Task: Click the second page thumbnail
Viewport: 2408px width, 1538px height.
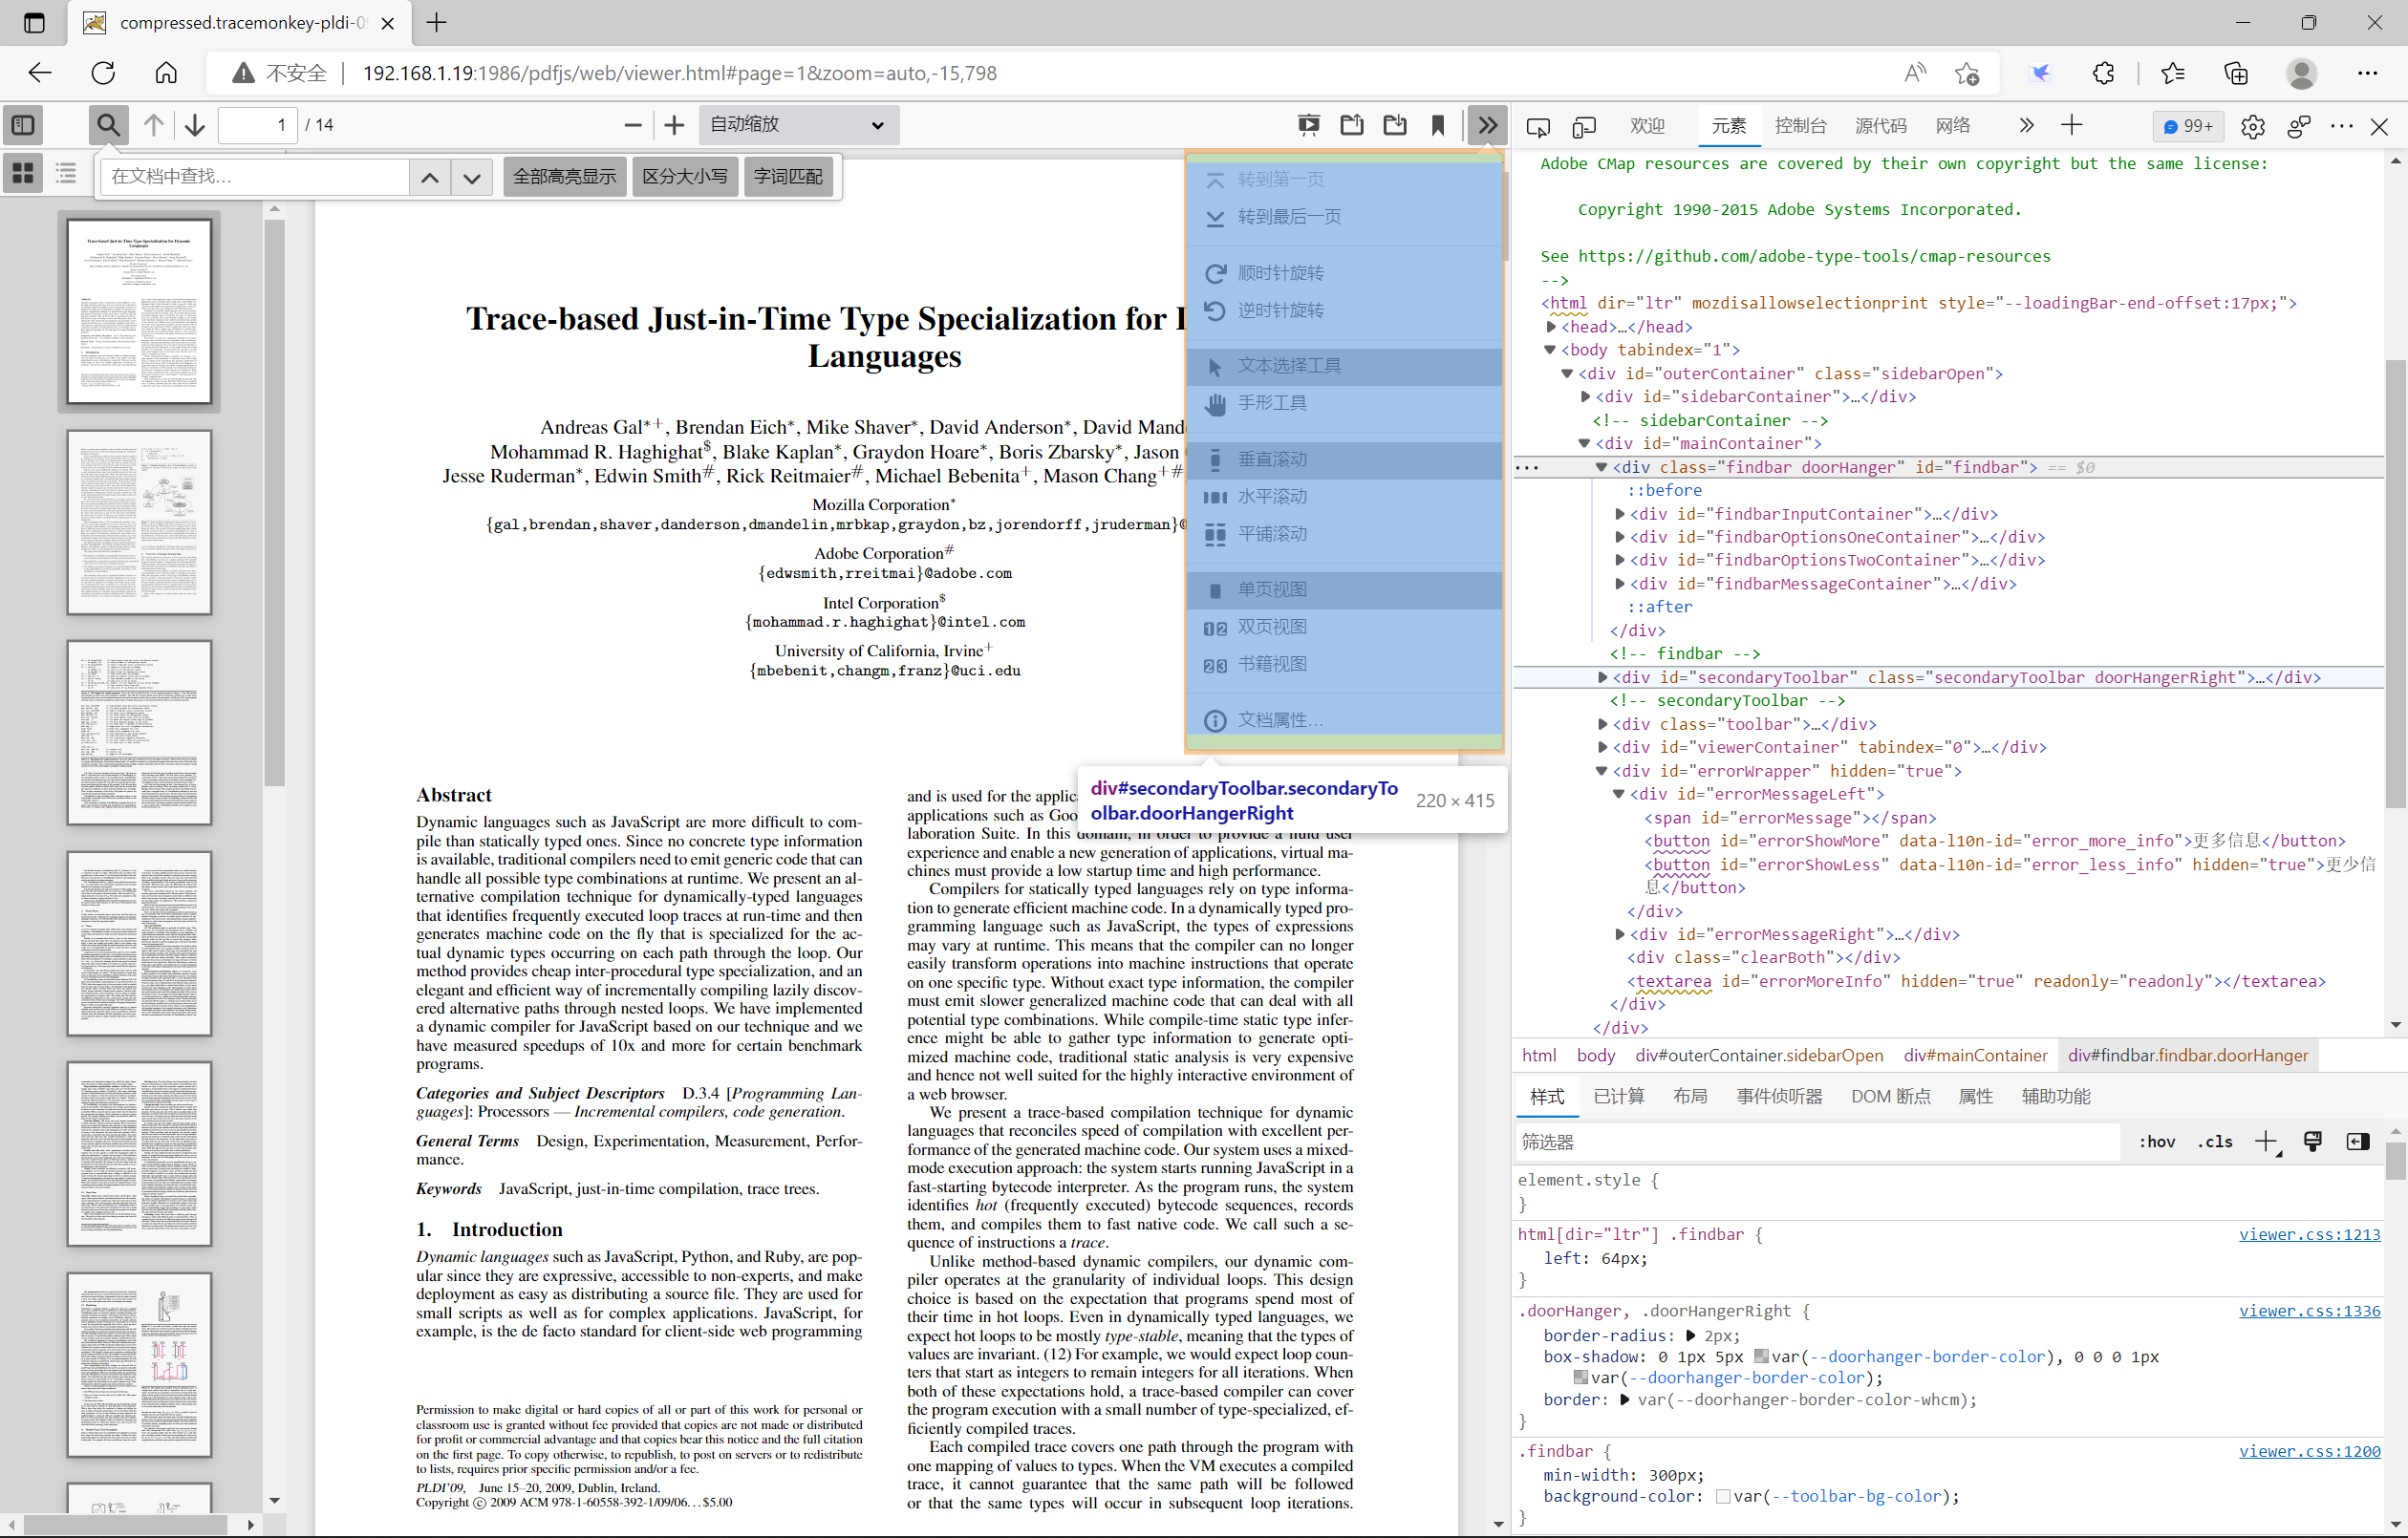Action: [x=139, y=522]
